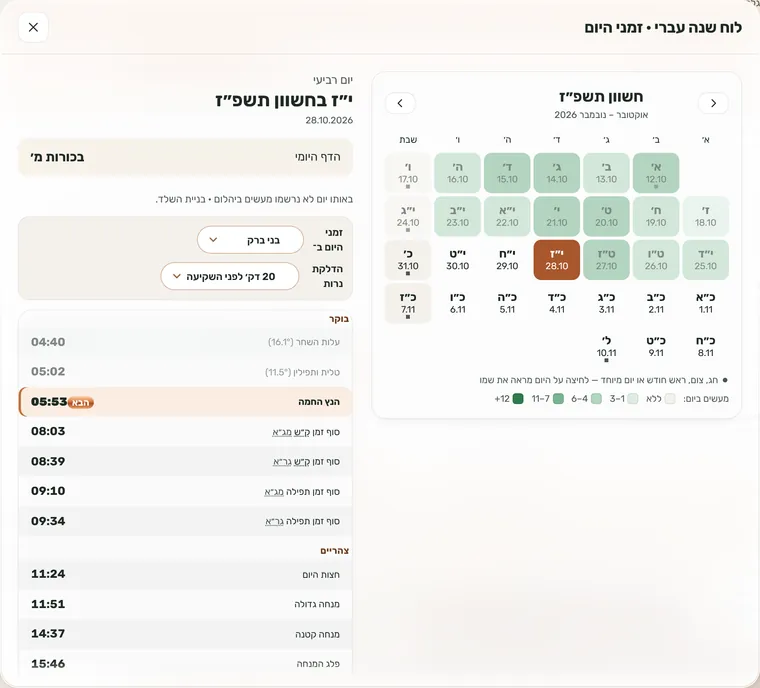Screen dimensions: 760x688
Task: Go to previous month with right chevron
Action: (713, 103)
